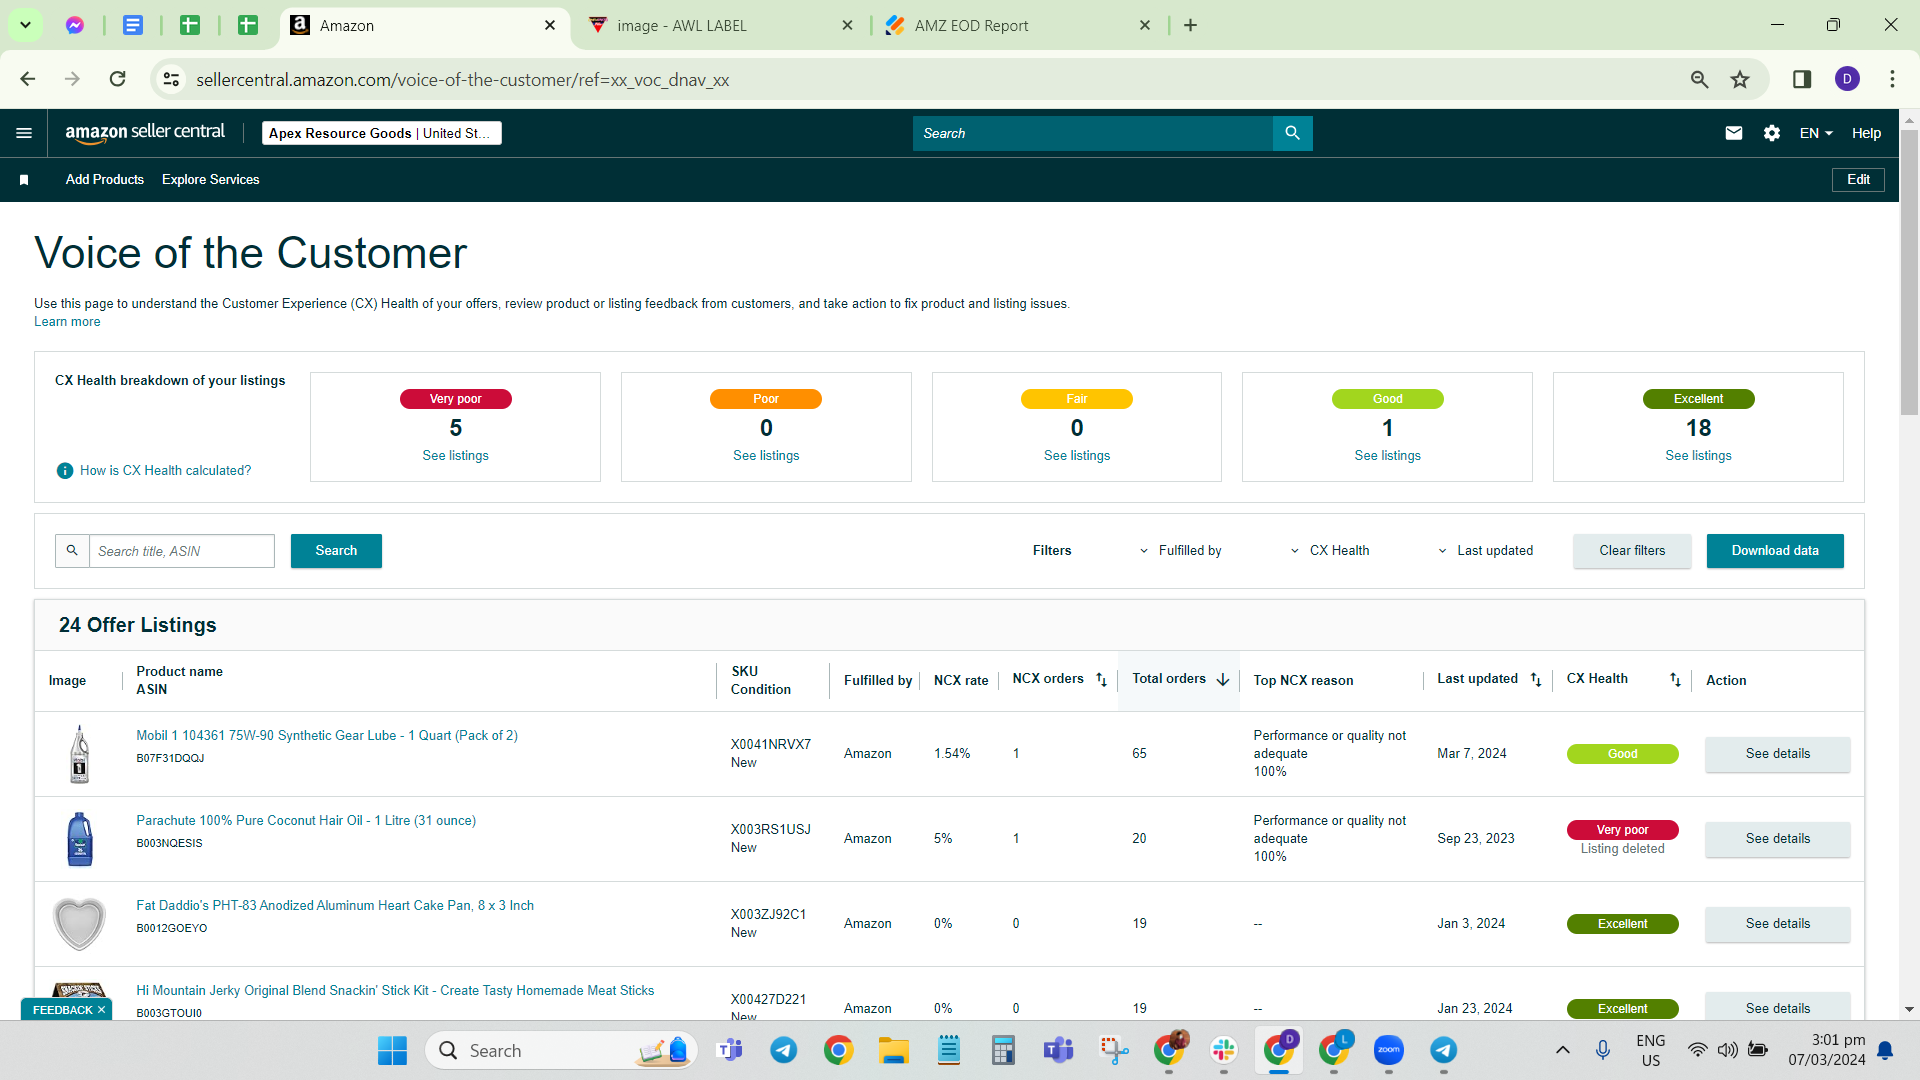Sort by CX Health arrows
This screenshot has height=1080, width=1920.
[1675, 680]
